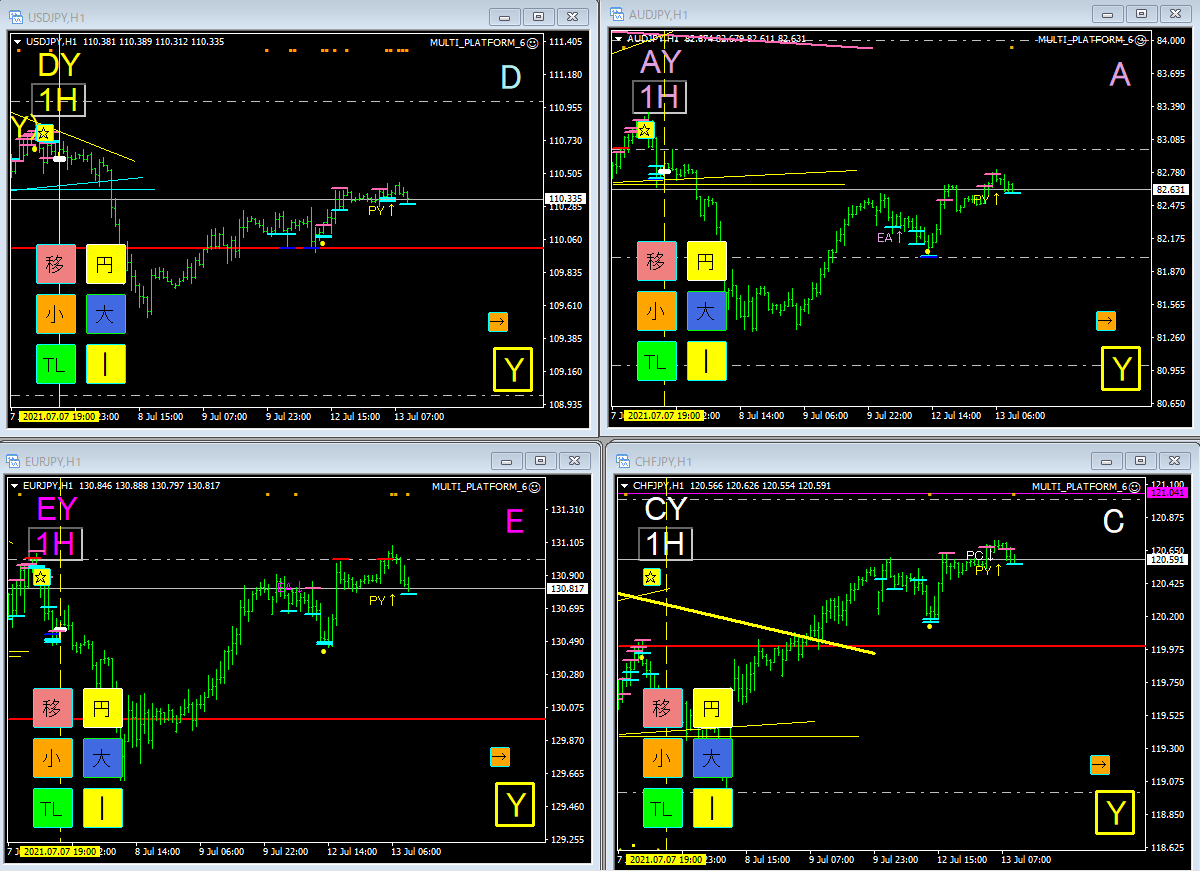Click the orange arrow icon in AUDJPY chart
This screenshot has height=871, width=1200.
pyautogui.click(x=1105, y=320)
